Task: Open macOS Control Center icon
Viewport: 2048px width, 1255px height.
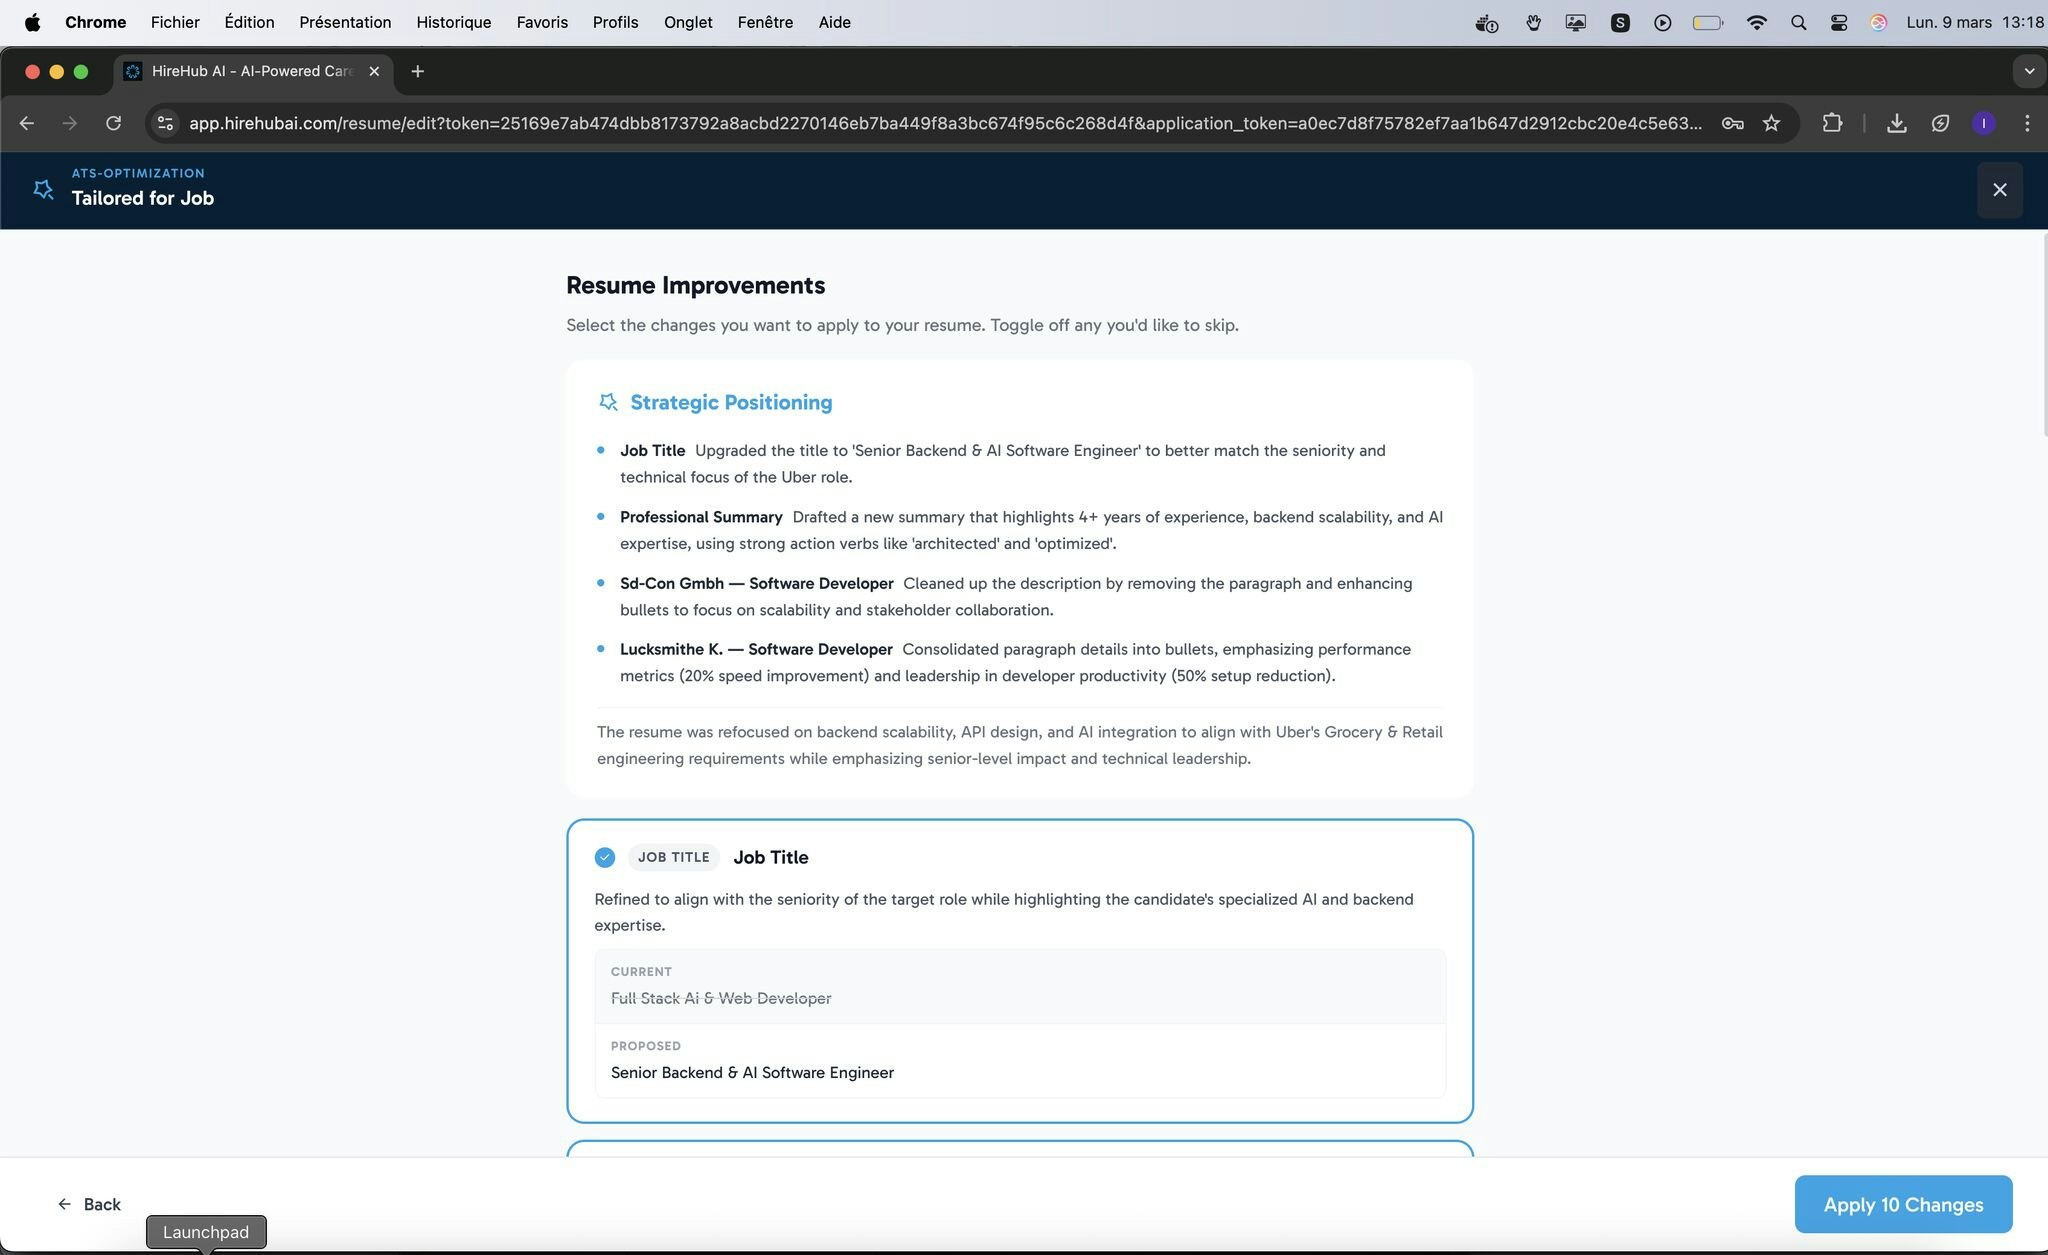Action: coord(1838,22)
